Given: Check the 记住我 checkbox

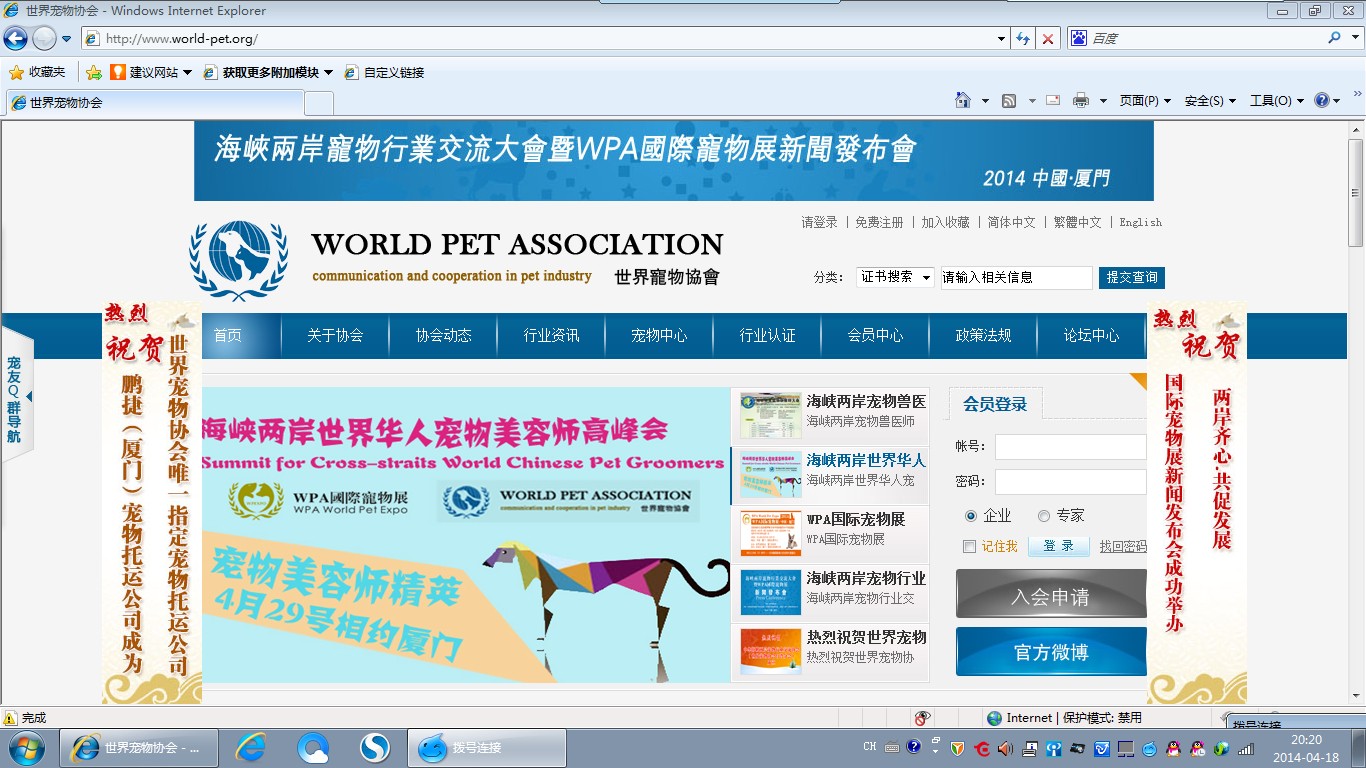Looking at the screenshot, I should click(x=969, y=546).
